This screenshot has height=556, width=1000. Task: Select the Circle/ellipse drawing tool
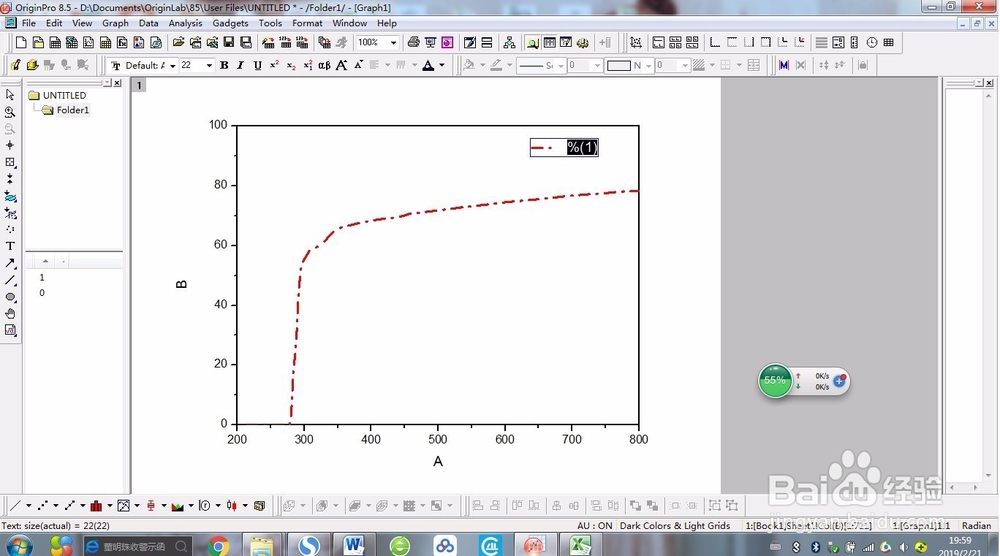pos(10,296)
